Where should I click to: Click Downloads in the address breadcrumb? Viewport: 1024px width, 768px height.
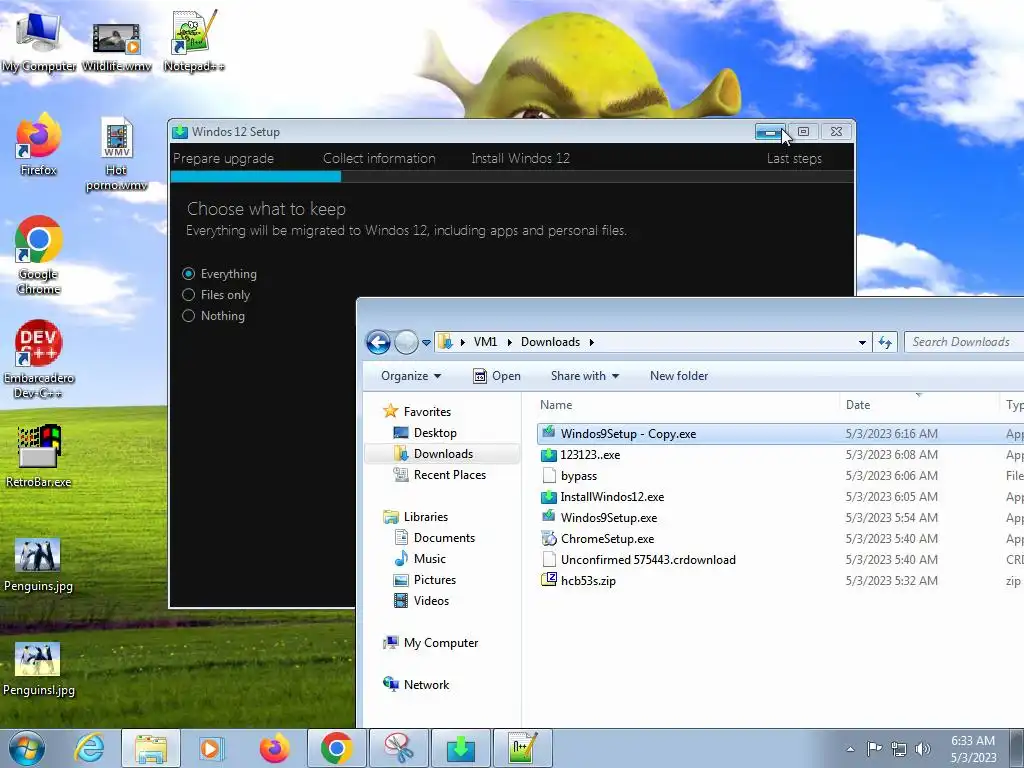coord(550,342)
